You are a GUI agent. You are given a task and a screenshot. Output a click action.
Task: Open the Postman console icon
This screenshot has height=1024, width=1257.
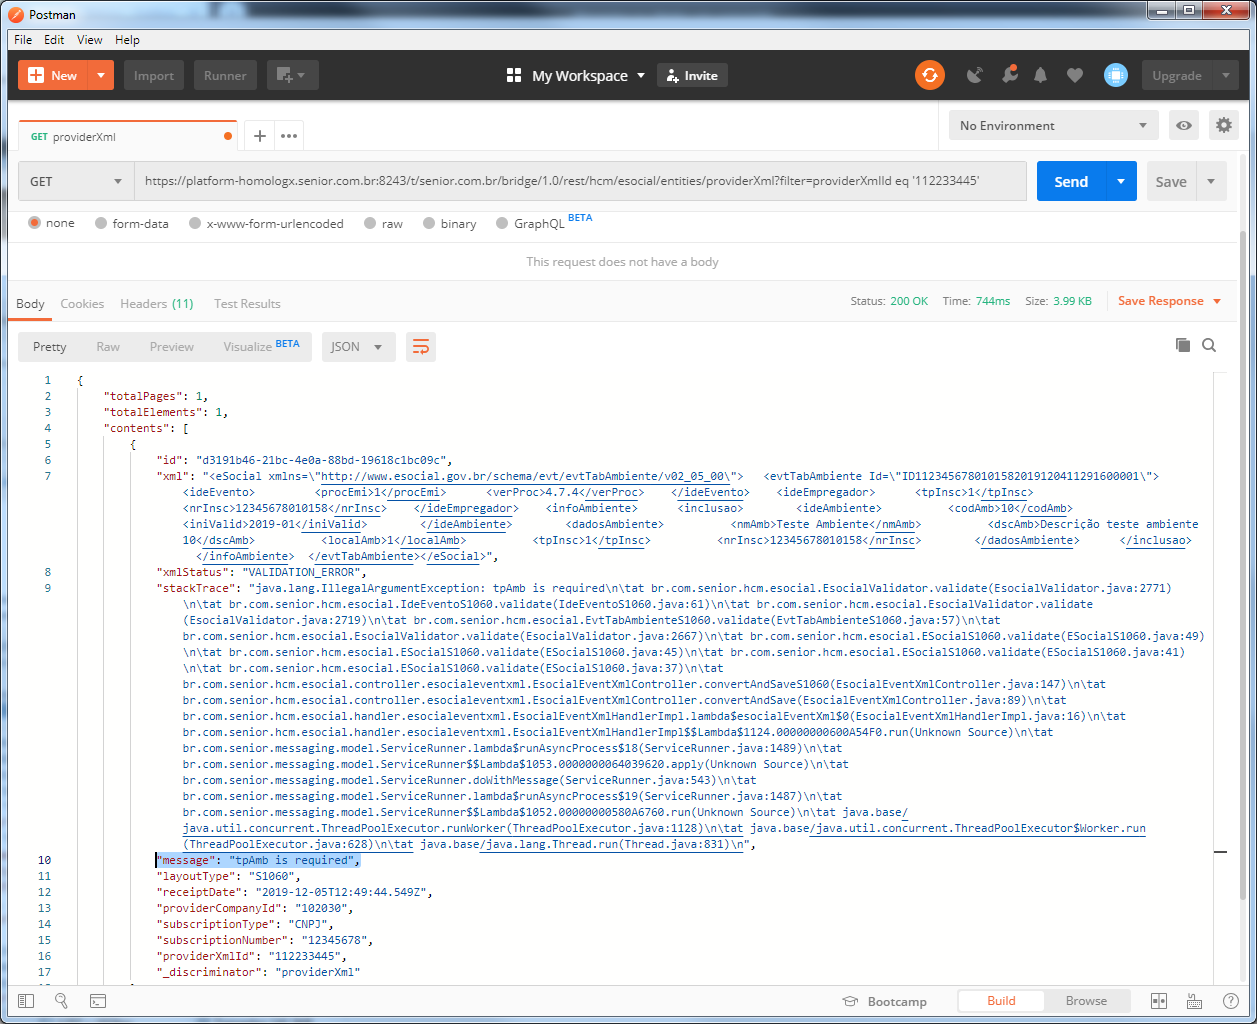tap(97, 1001)
